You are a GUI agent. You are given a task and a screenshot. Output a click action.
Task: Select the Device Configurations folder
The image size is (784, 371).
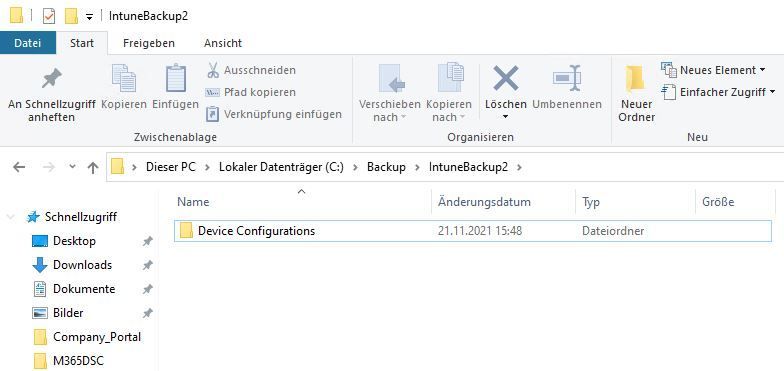(x=472, y=231)
